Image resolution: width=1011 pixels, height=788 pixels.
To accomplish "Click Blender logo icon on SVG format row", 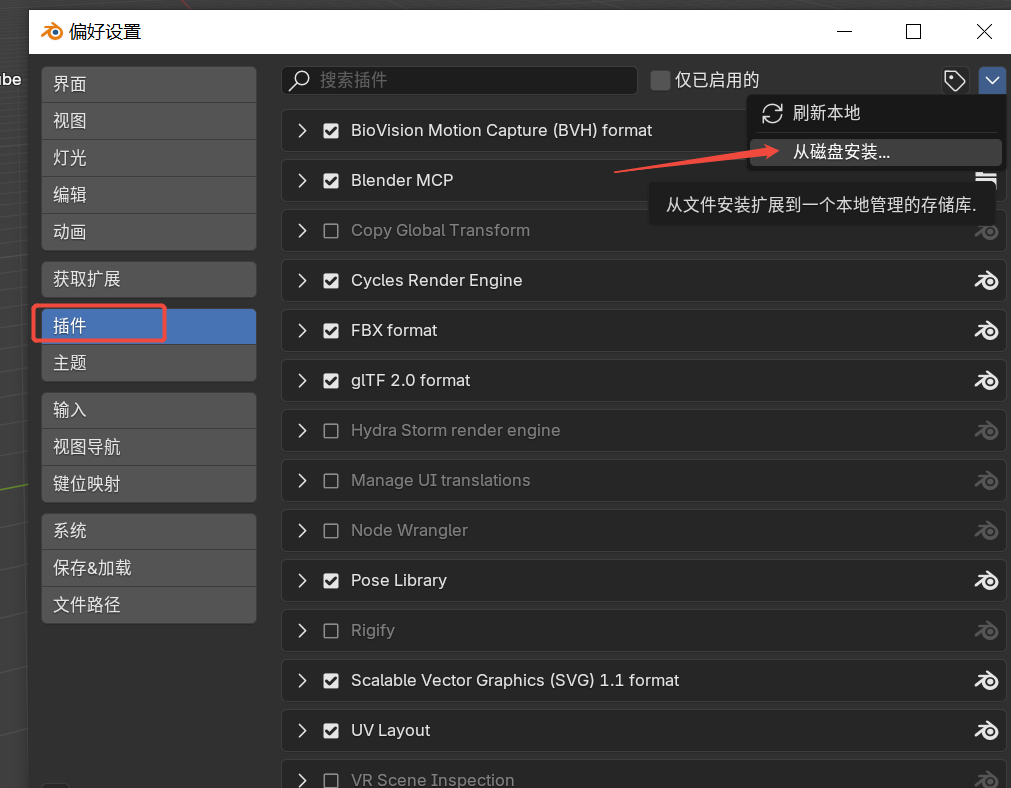I will tap(986, 680).
